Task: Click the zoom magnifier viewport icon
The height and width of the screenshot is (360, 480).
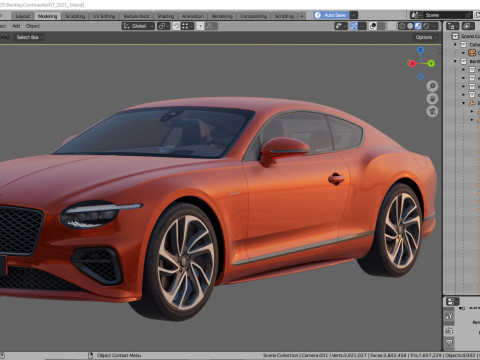Action: click(x=432, y=86)
